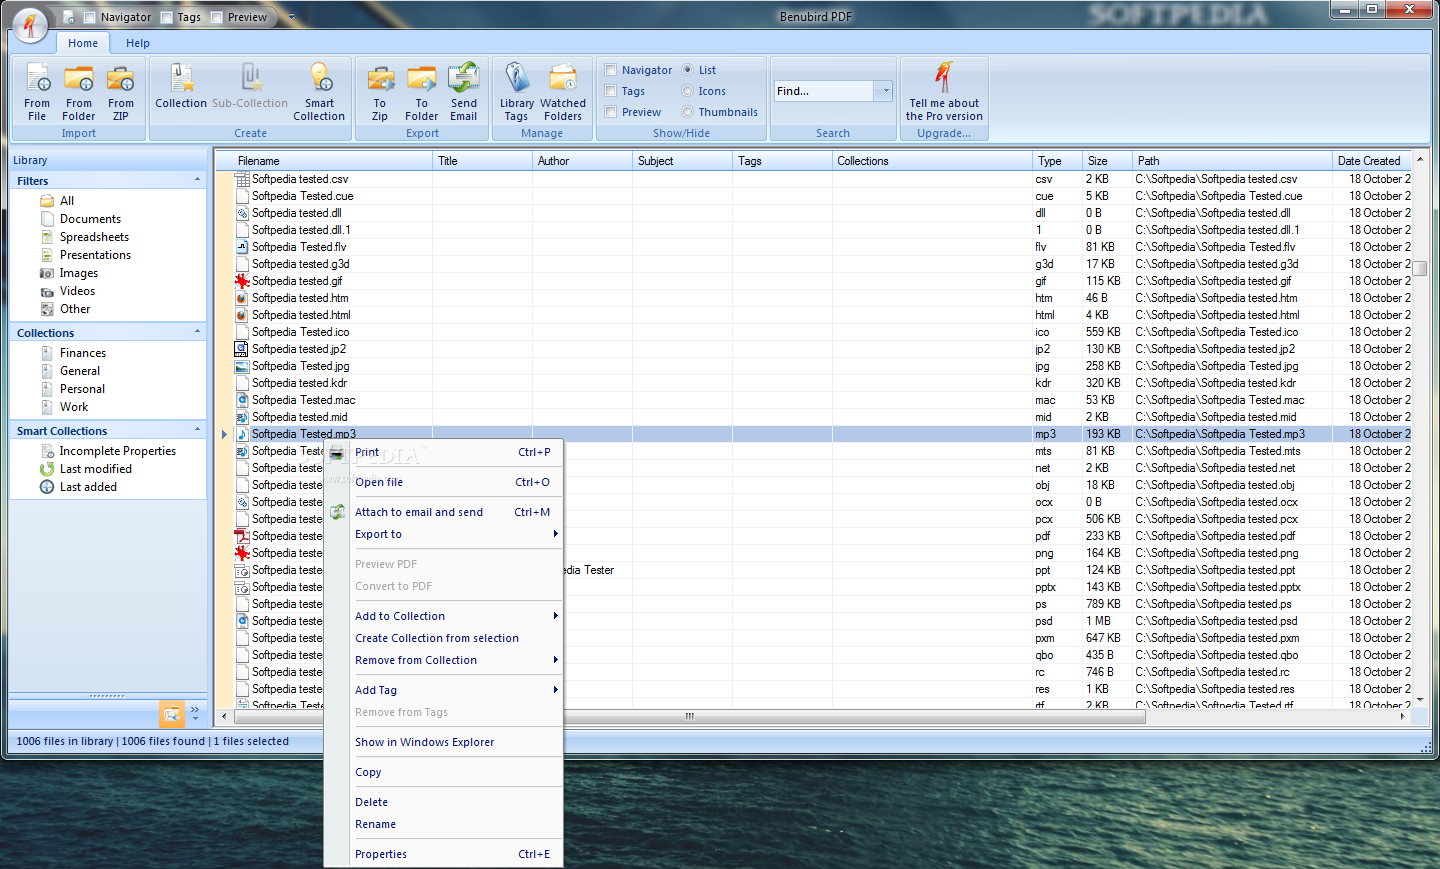Screen dimensions: 1440x869
Task: Import using From ZIP icon
Action: point(121,92)
